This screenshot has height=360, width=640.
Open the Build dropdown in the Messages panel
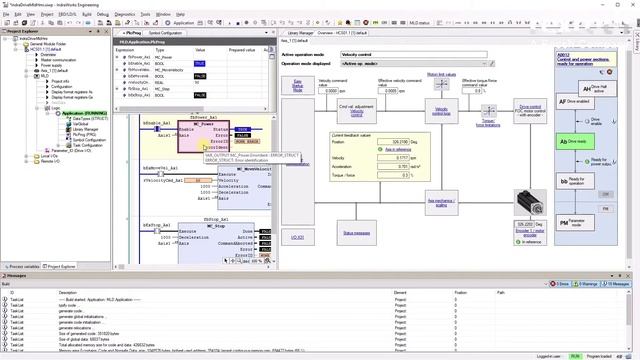[545, 284]
